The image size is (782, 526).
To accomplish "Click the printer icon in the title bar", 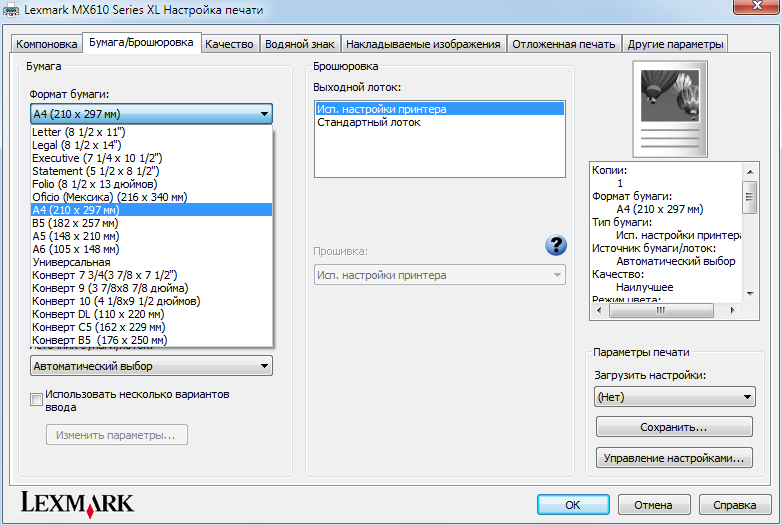I will click(11, 10).
